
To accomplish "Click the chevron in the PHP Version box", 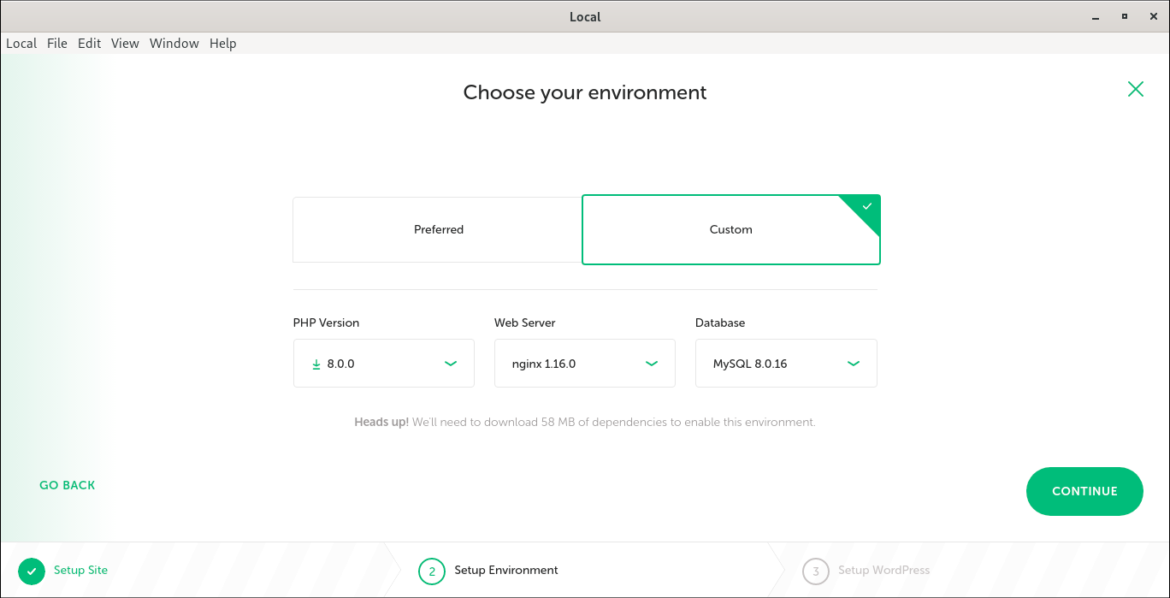I will (450, 364).
